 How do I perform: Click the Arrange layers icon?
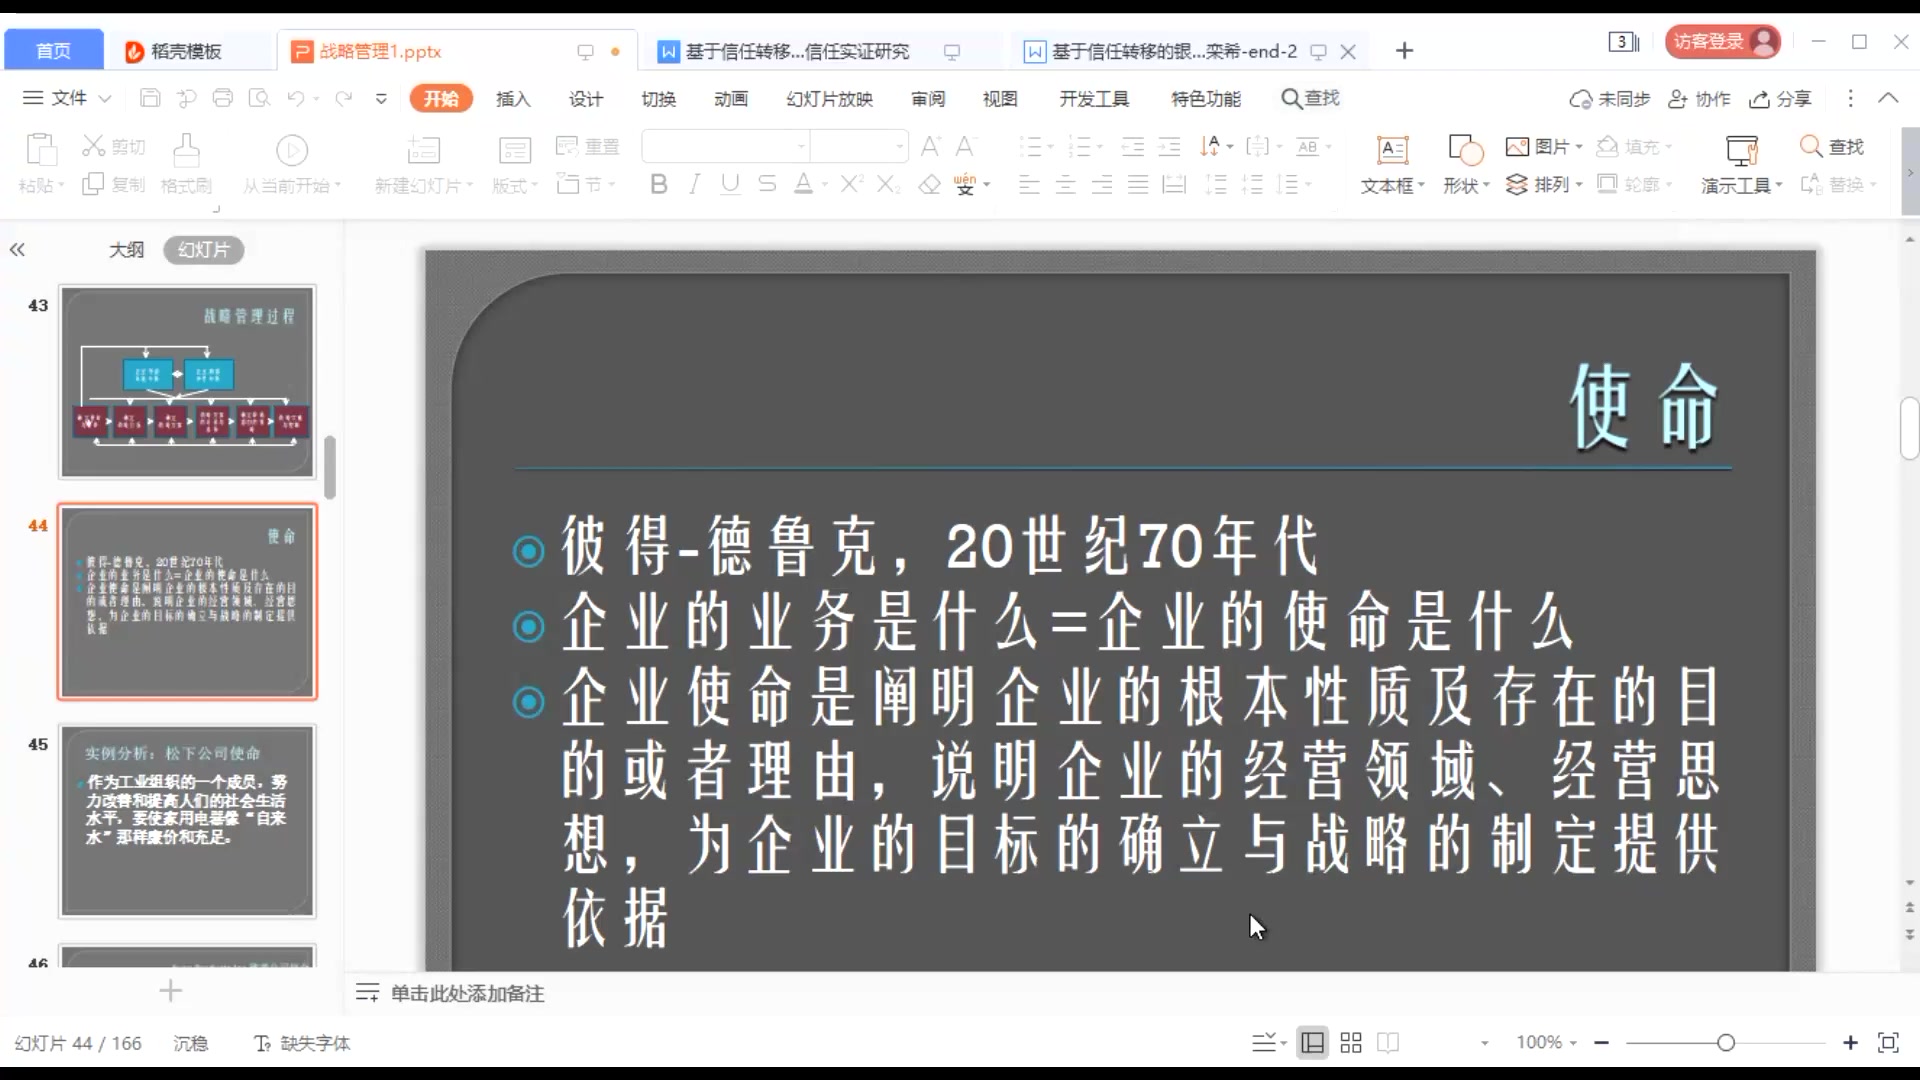pos(1517,185)
